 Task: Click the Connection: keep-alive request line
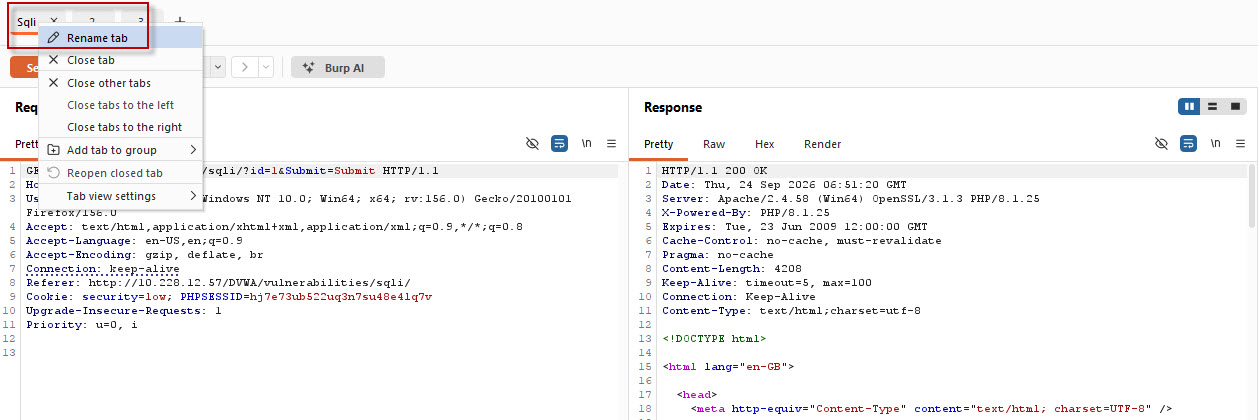pos(103,269)
